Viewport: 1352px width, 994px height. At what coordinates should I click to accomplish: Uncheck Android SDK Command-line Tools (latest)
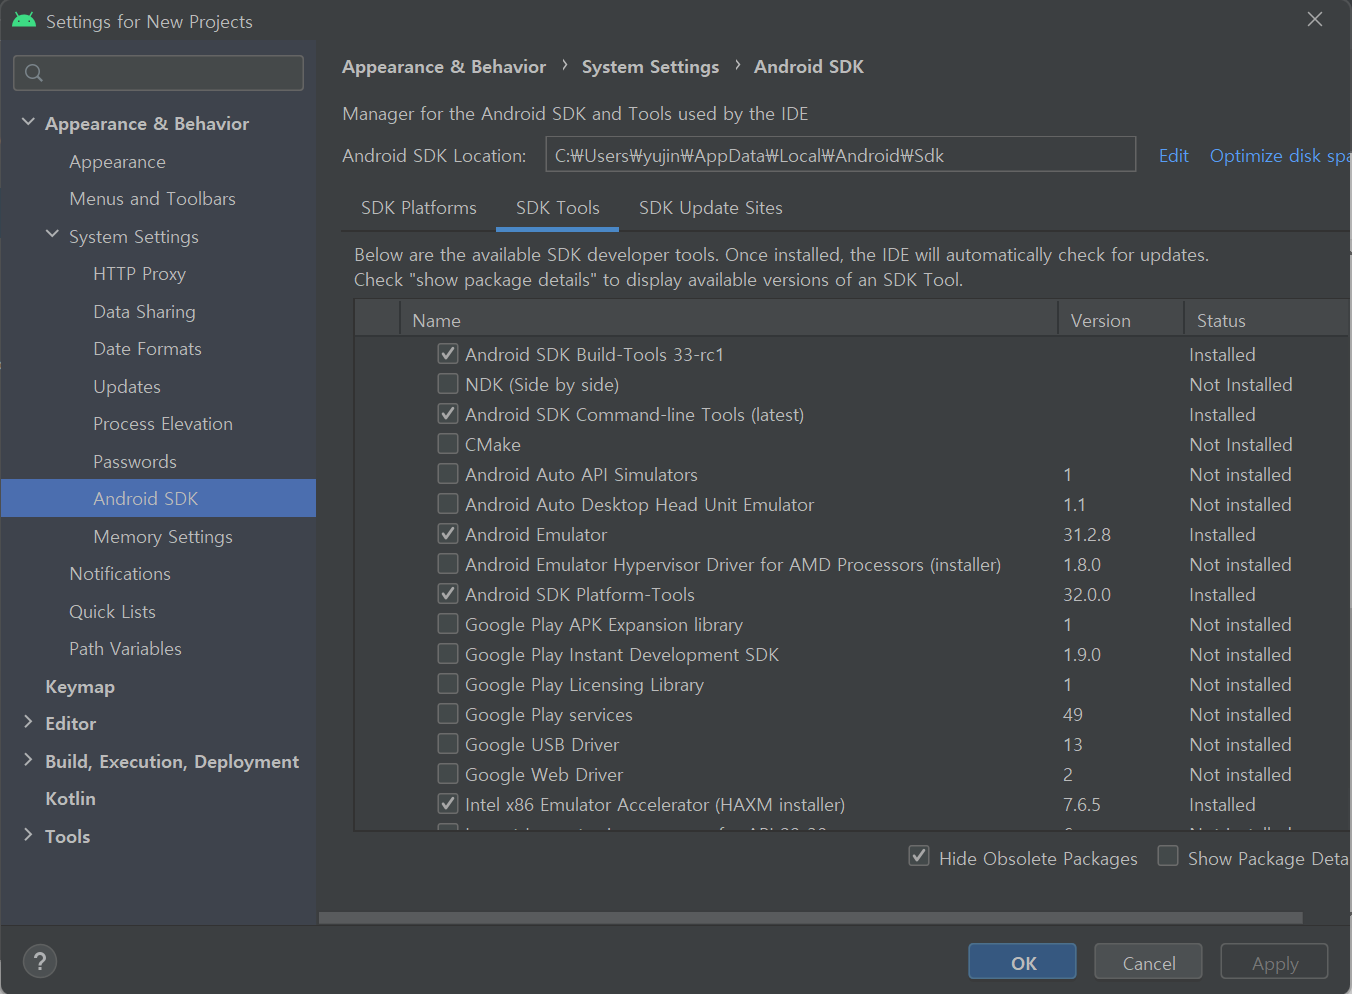[448, 414]
